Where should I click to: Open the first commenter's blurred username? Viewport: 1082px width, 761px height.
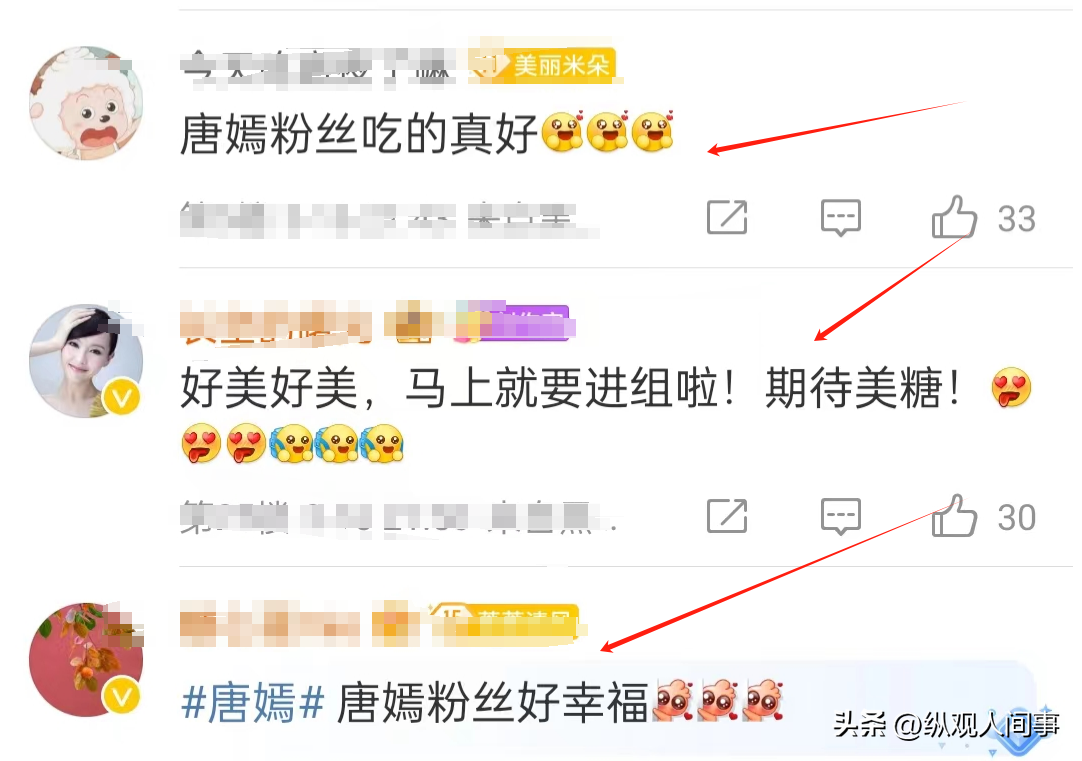pyautogui.click(x=317, y=67)
